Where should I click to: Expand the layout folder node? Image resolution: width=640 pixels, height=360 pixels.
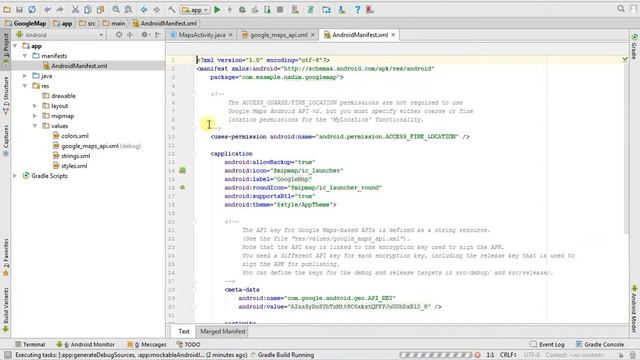coord(35,106)
